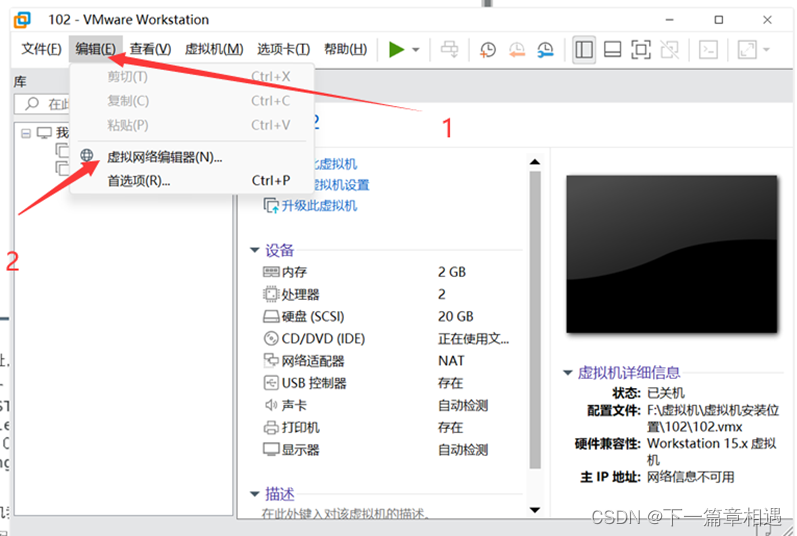Click the library search magnifier icon

[x=32, y=104]
